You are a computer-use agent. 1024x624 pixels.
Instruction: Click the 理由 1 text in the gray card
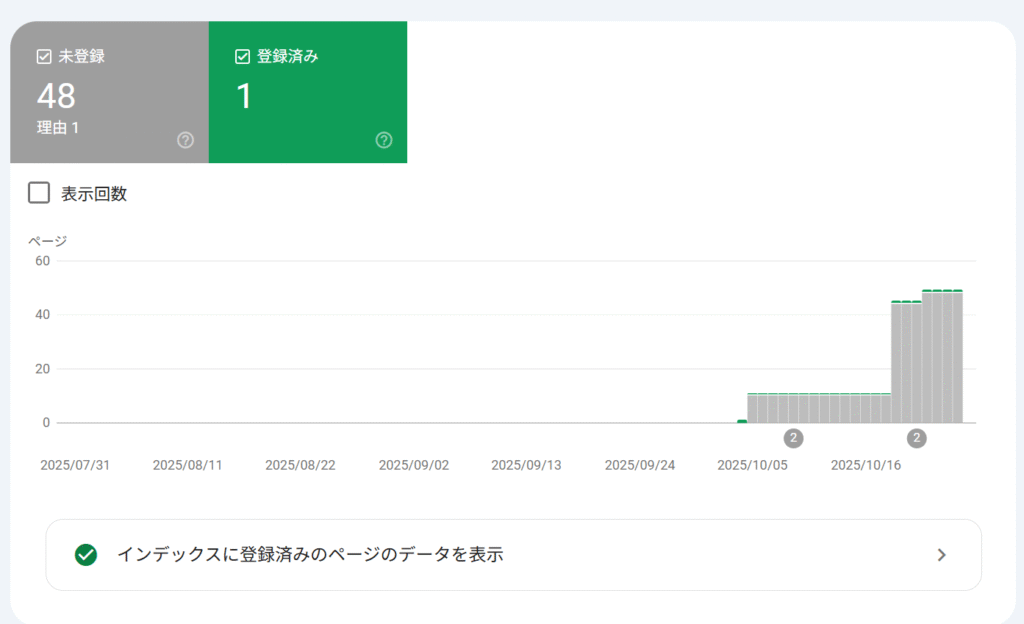coord(58,128)
